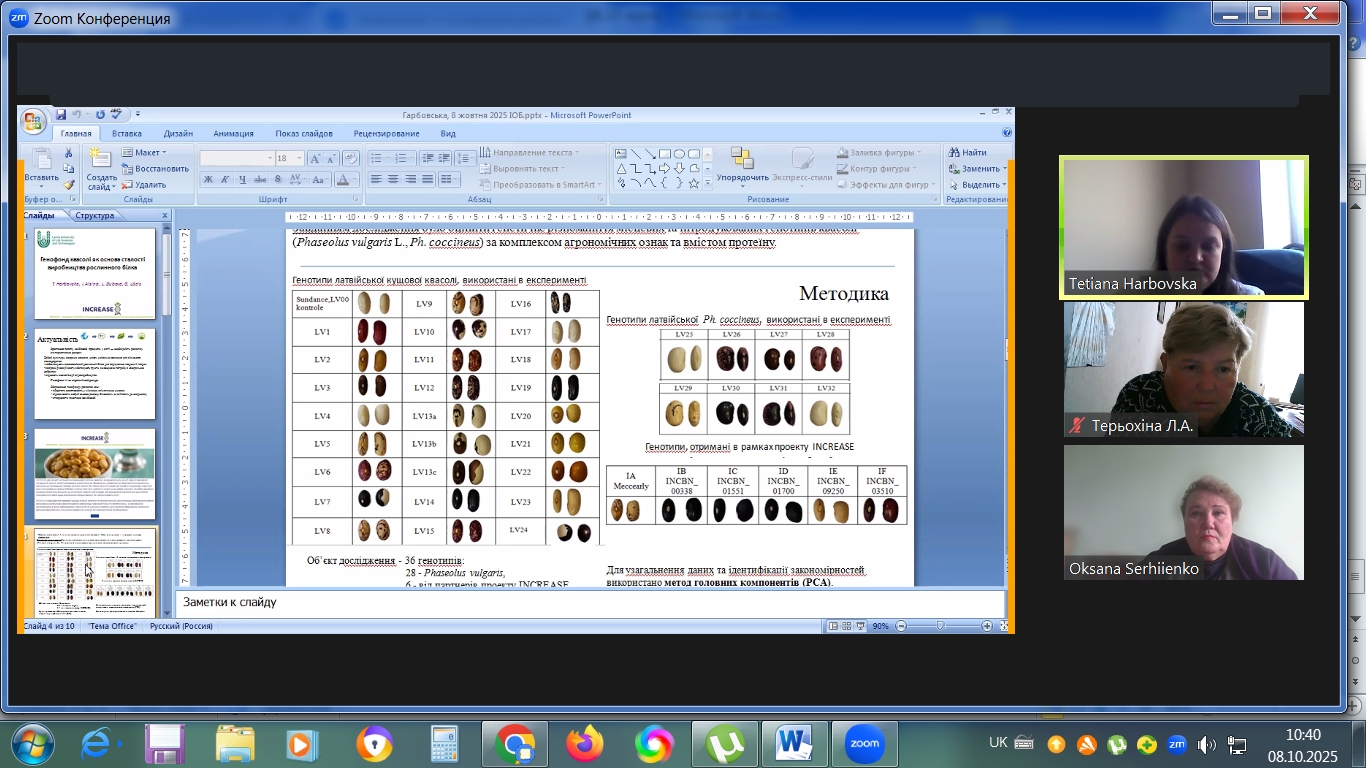This screenshot has height=768, width=1366.
Task: Select the Экспресс-стили quick styles icon
Action: (x=802, y=160)
